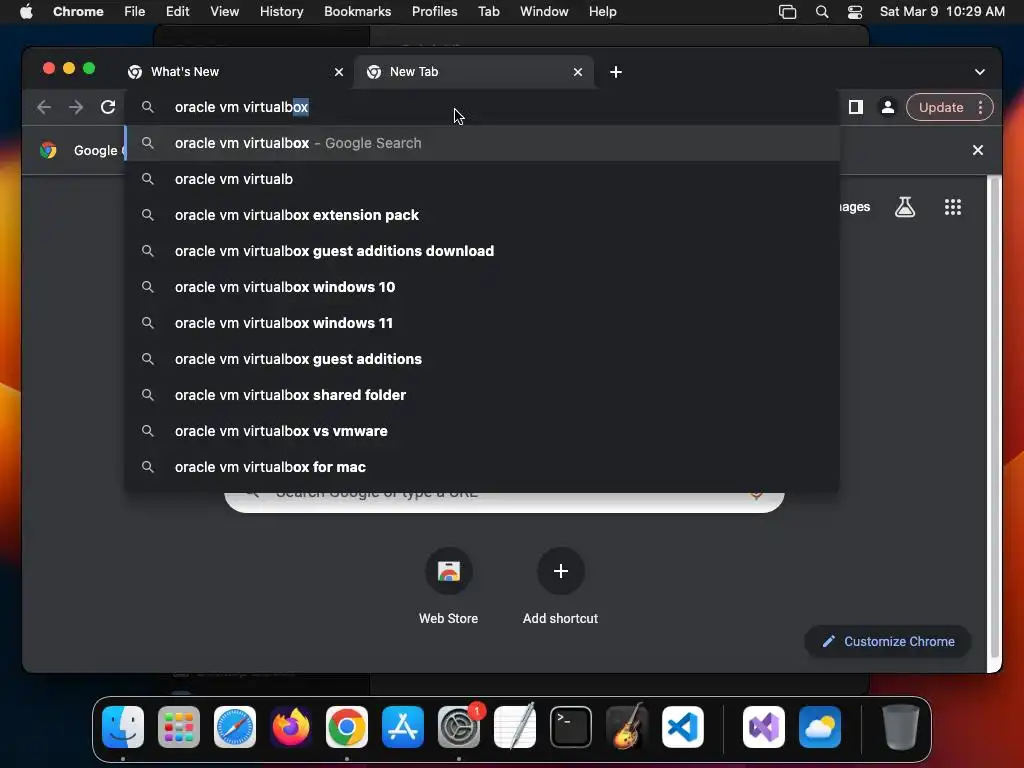Open a new tab with plus button
This screenshot has width=1024, height=768.
click(616, 72)
